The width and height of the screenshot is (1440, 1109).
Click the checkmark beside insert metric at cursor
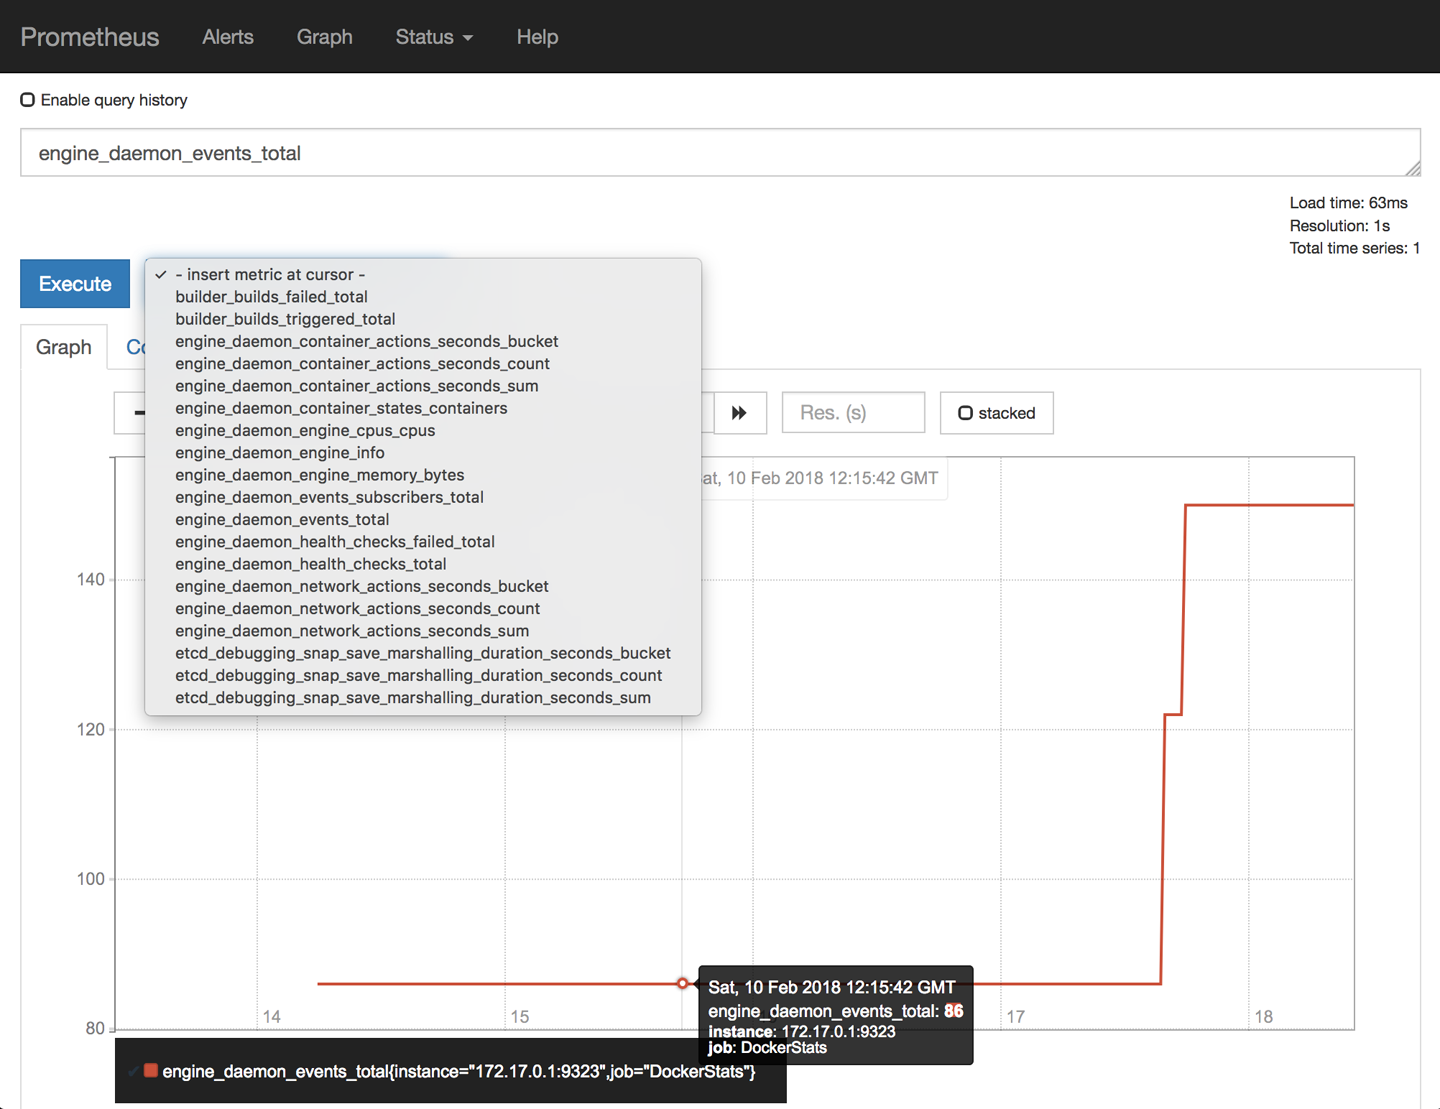pyautogui.click(x=160, y=273)
